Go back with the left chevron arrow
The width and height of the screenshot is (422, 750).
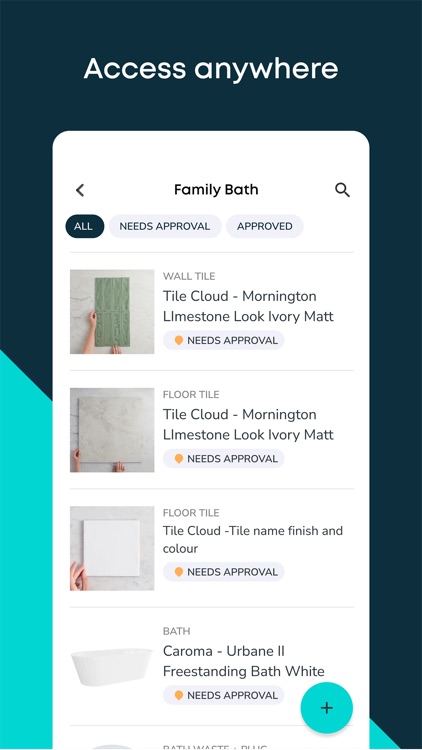[80, 190]
